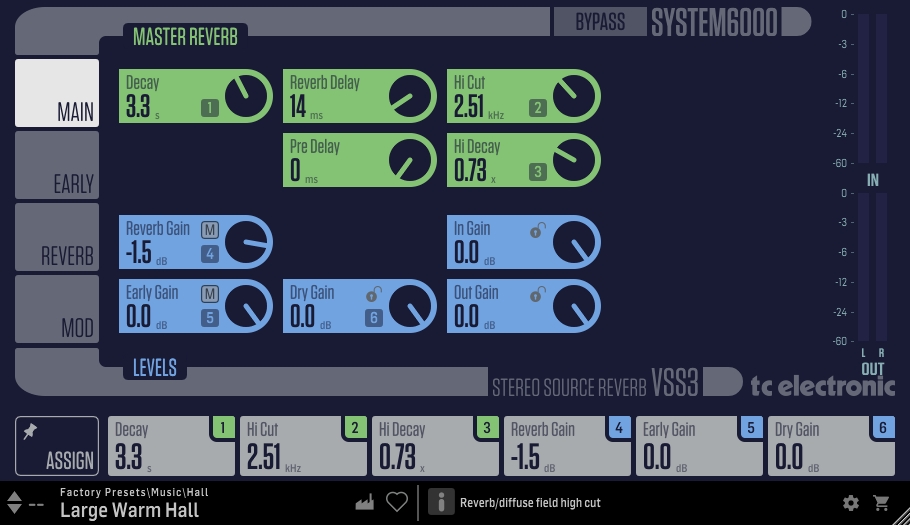Step to the next preset with the down arrow
Image resolution: width=910 pixels, height=525 pixels.
pyautogui.click(x=15, y=509)
